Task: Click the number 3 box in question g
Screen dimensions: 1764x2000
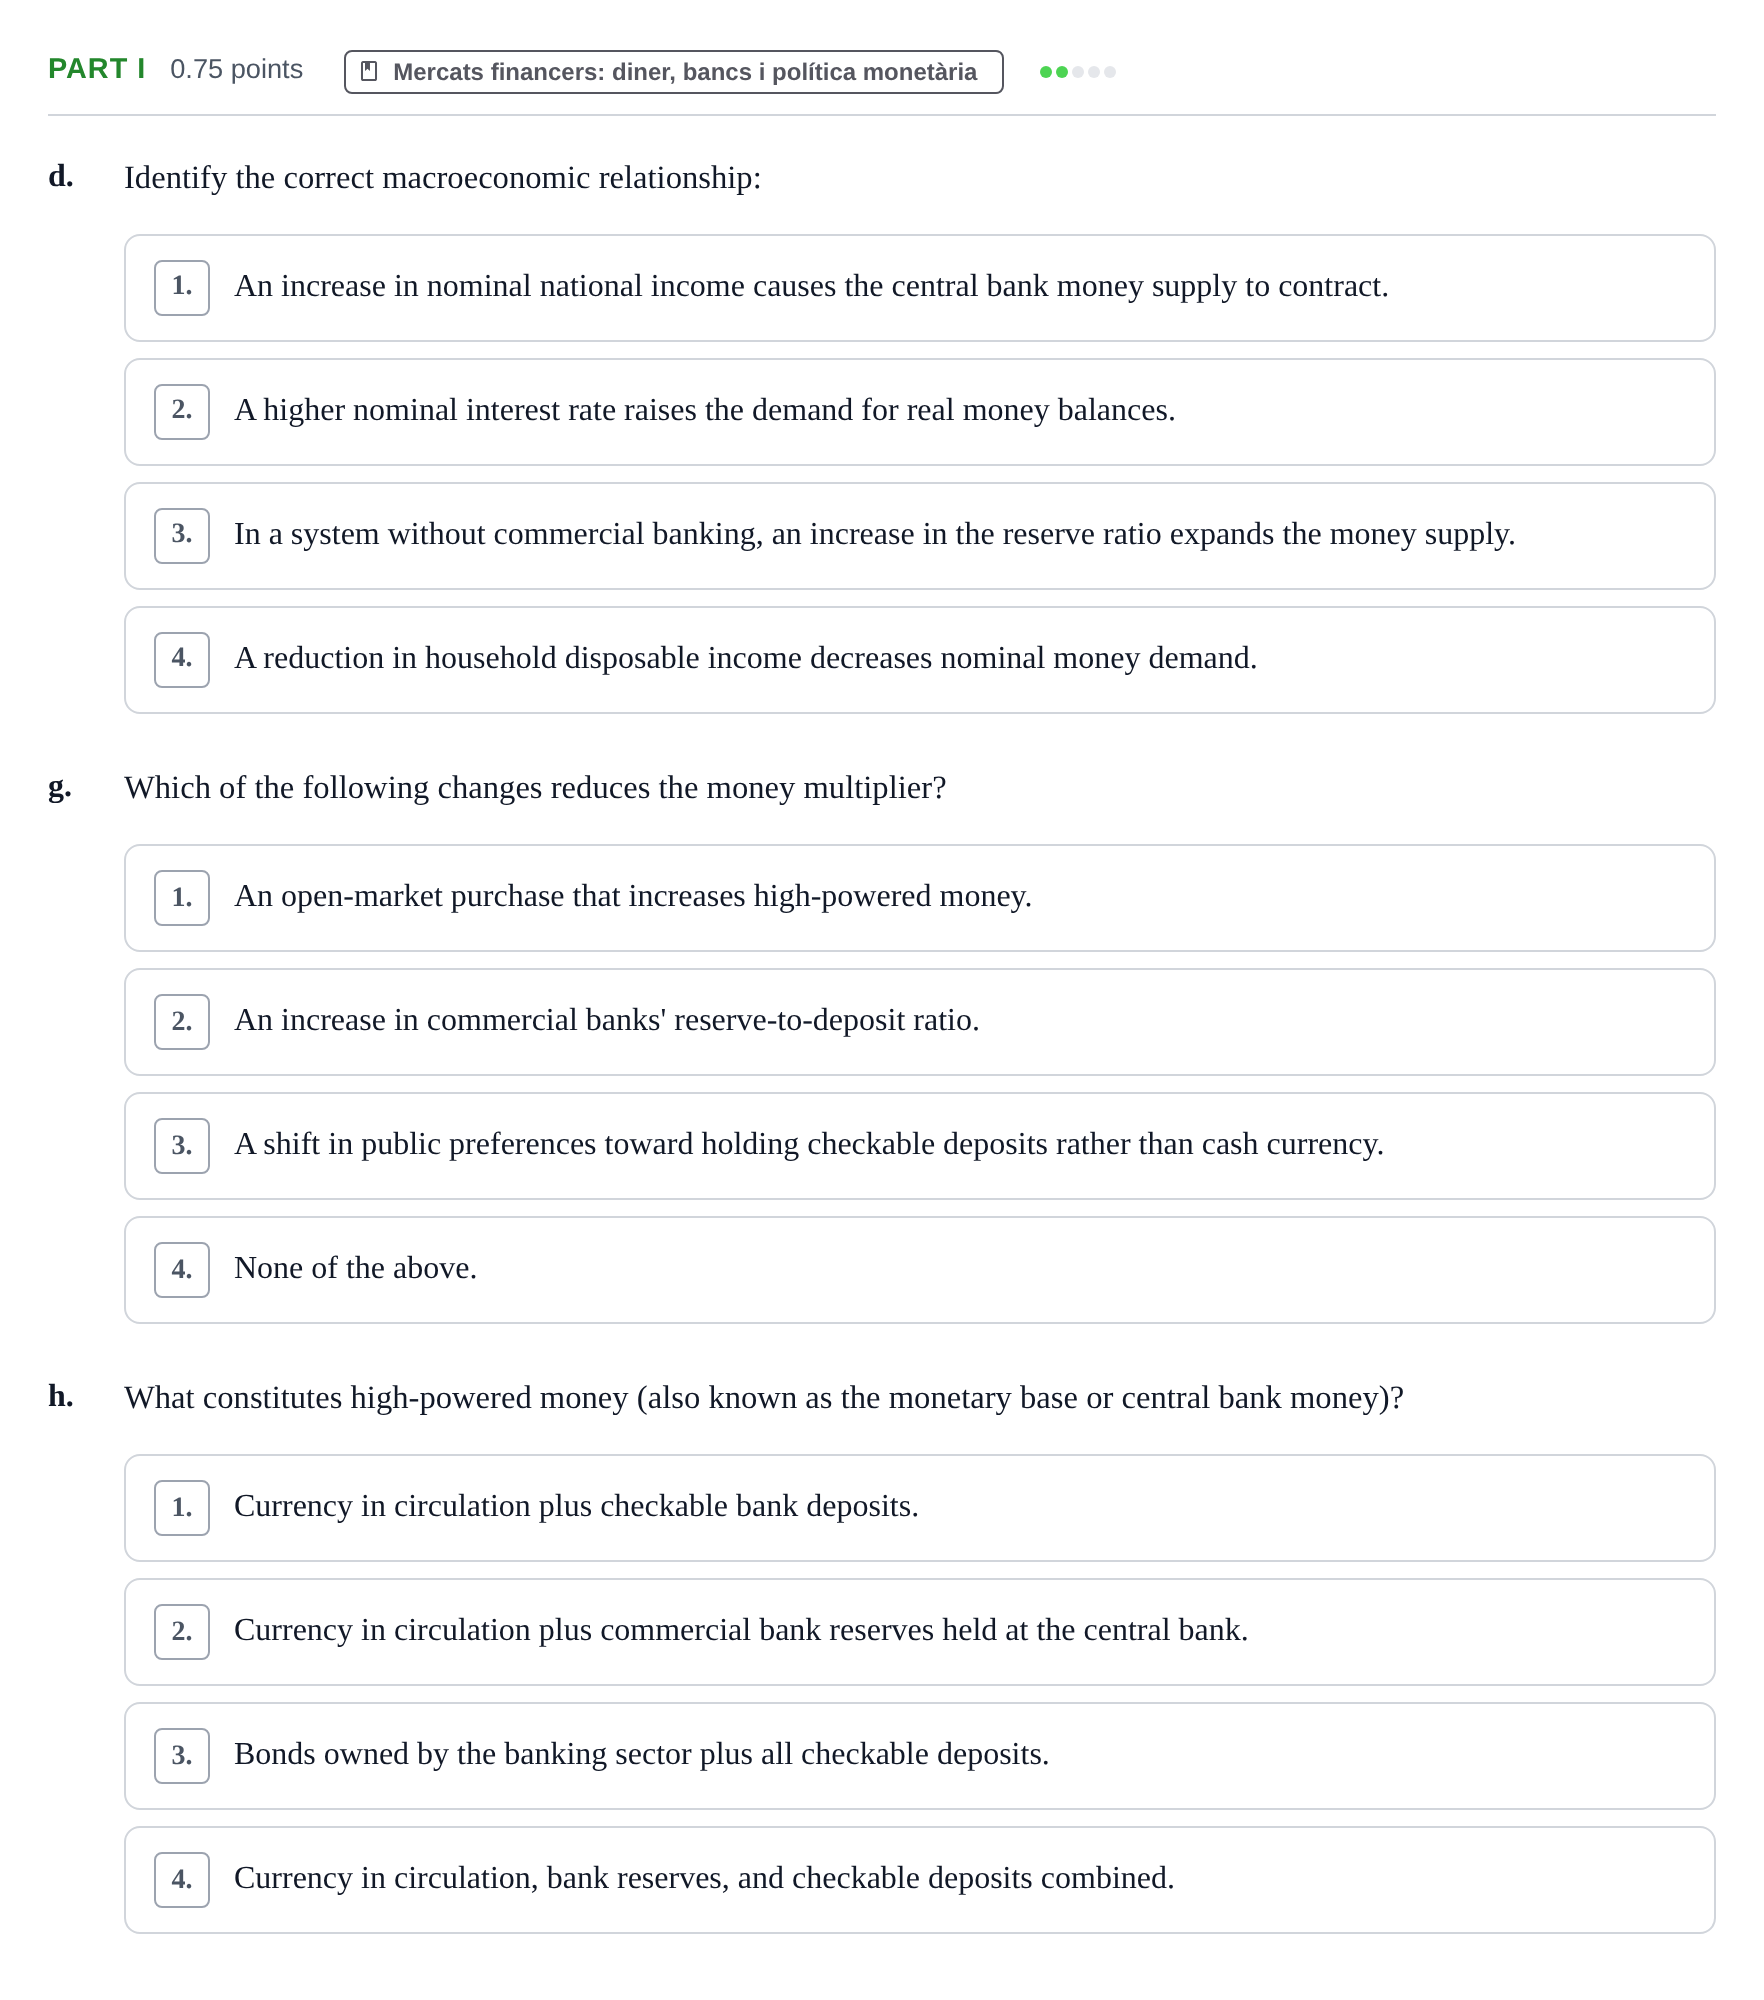Action: (182, 1146)
